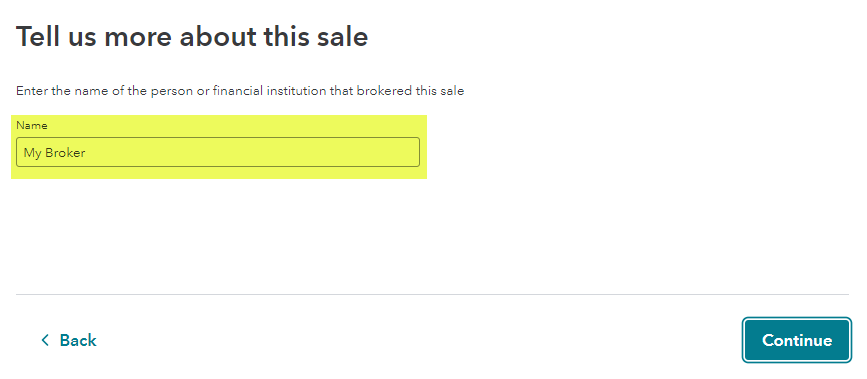
Task: Click the Continue button
Action: (x=797, y=340)
